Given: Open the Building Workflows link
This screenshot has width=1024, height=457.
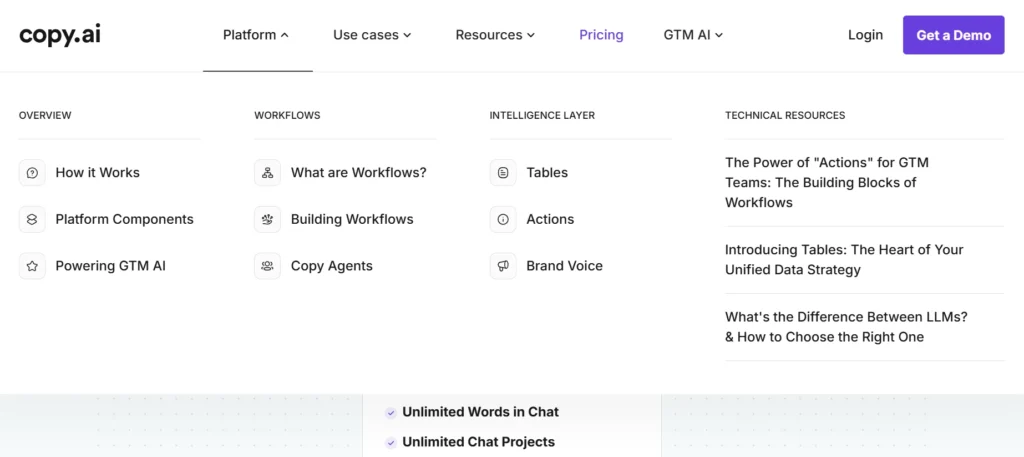Looking at the screenshot, I should [x=352, y=219].
